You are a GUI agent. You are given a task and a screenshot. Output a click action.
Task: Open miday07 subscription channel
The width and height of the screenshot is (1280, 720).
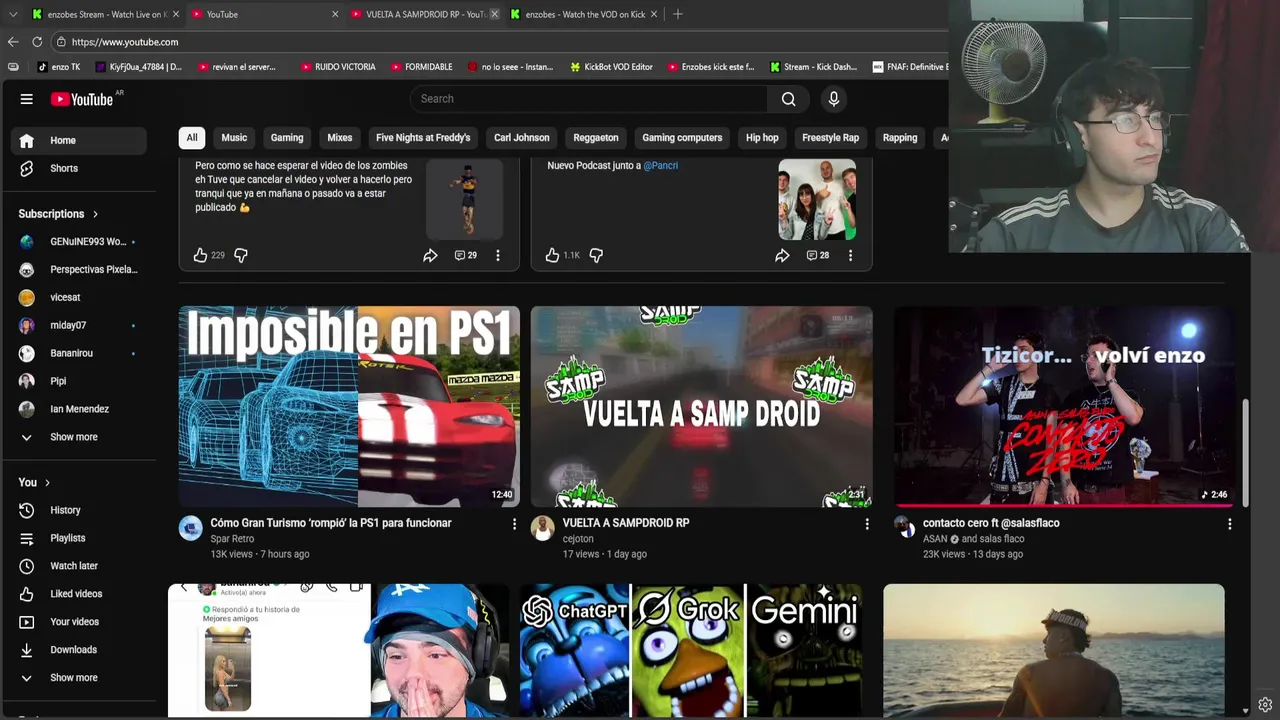(78, 325)
